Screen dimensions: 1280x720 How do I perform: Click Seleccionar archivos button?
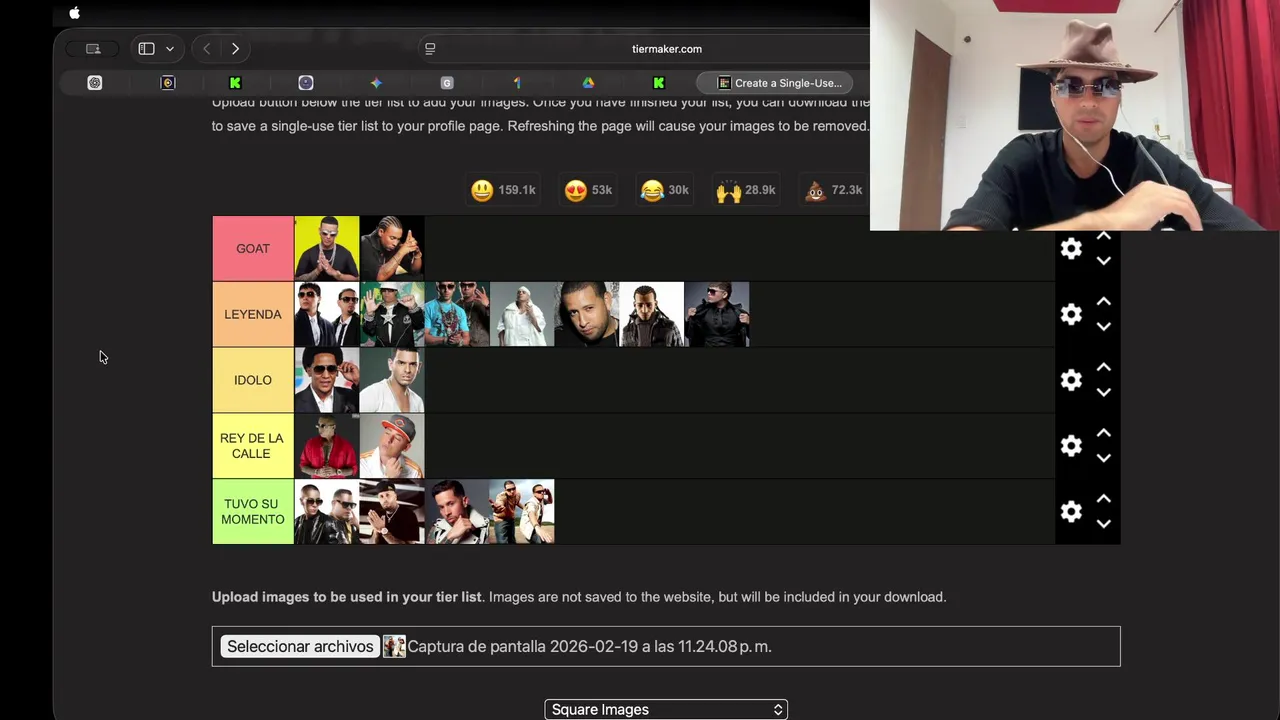point(300,647)
